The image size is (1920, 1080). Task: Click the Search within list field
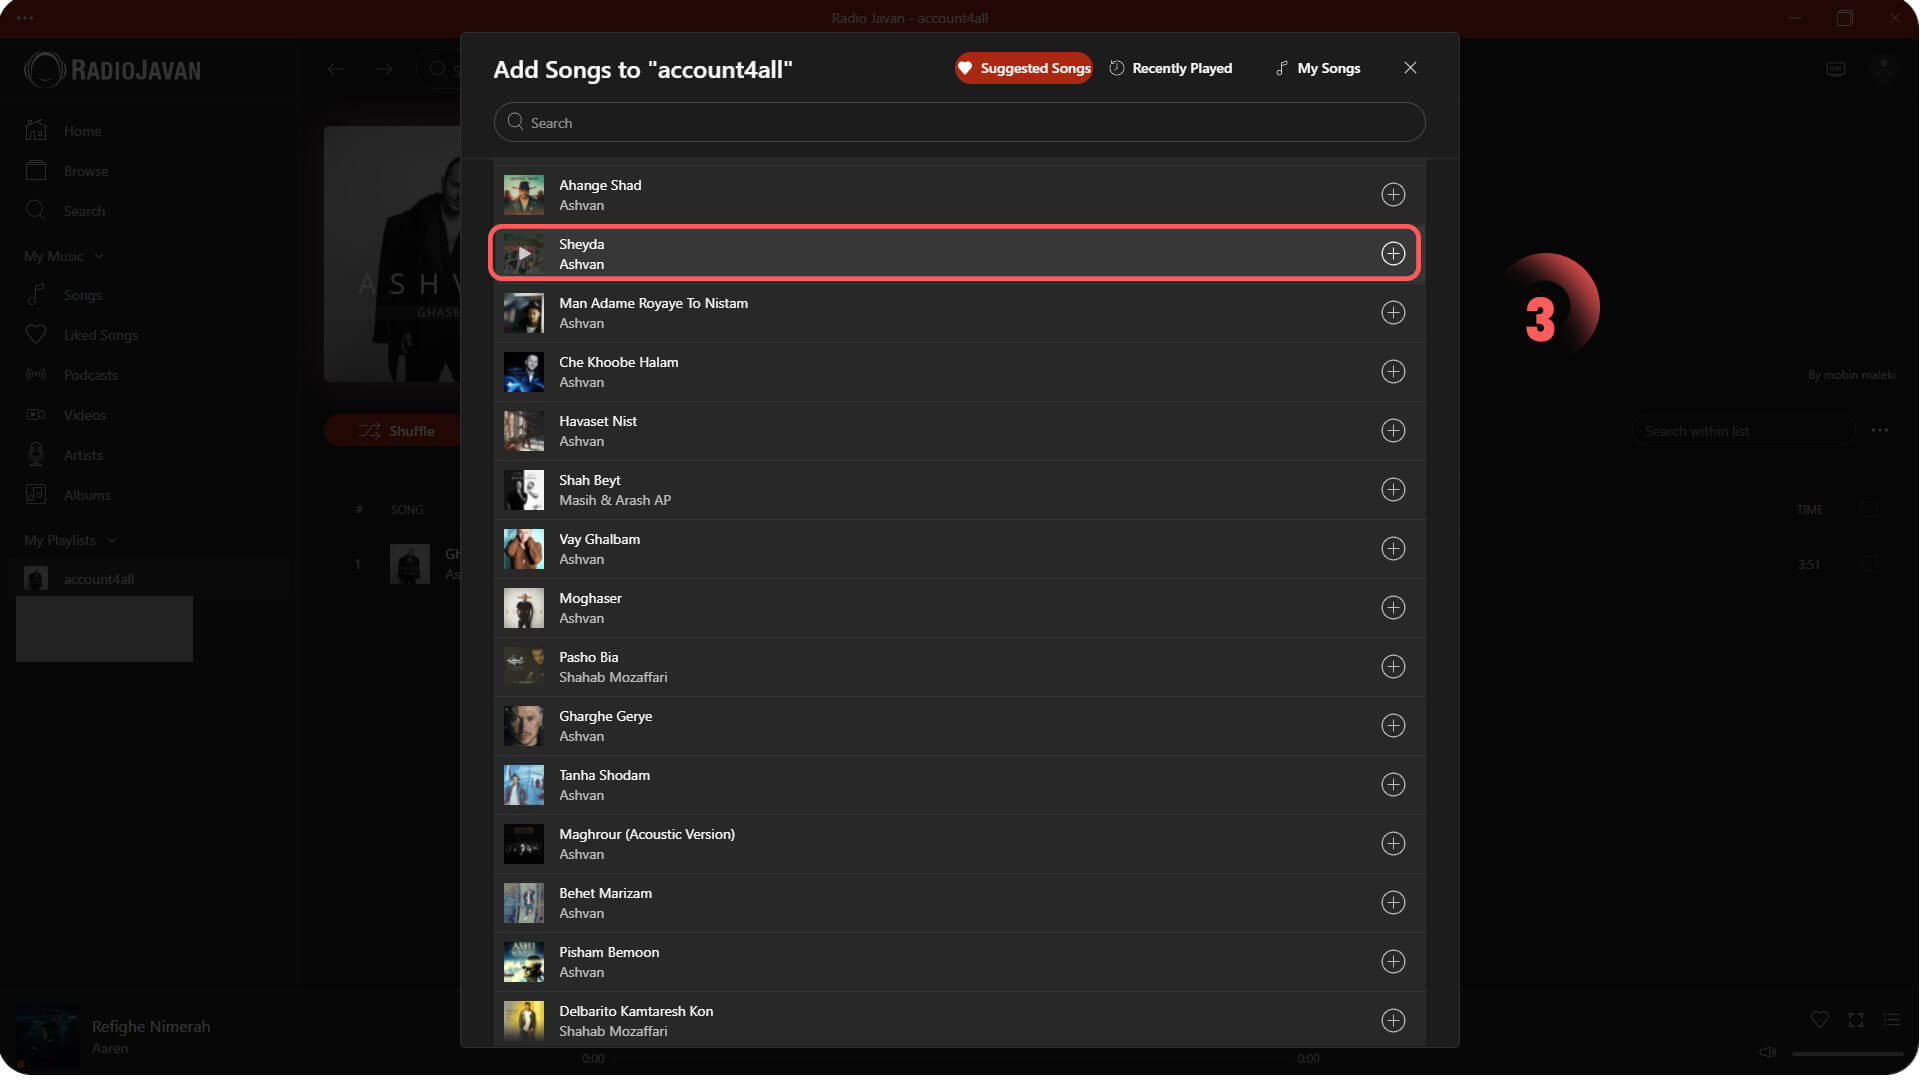click(x=1742, y=431)
